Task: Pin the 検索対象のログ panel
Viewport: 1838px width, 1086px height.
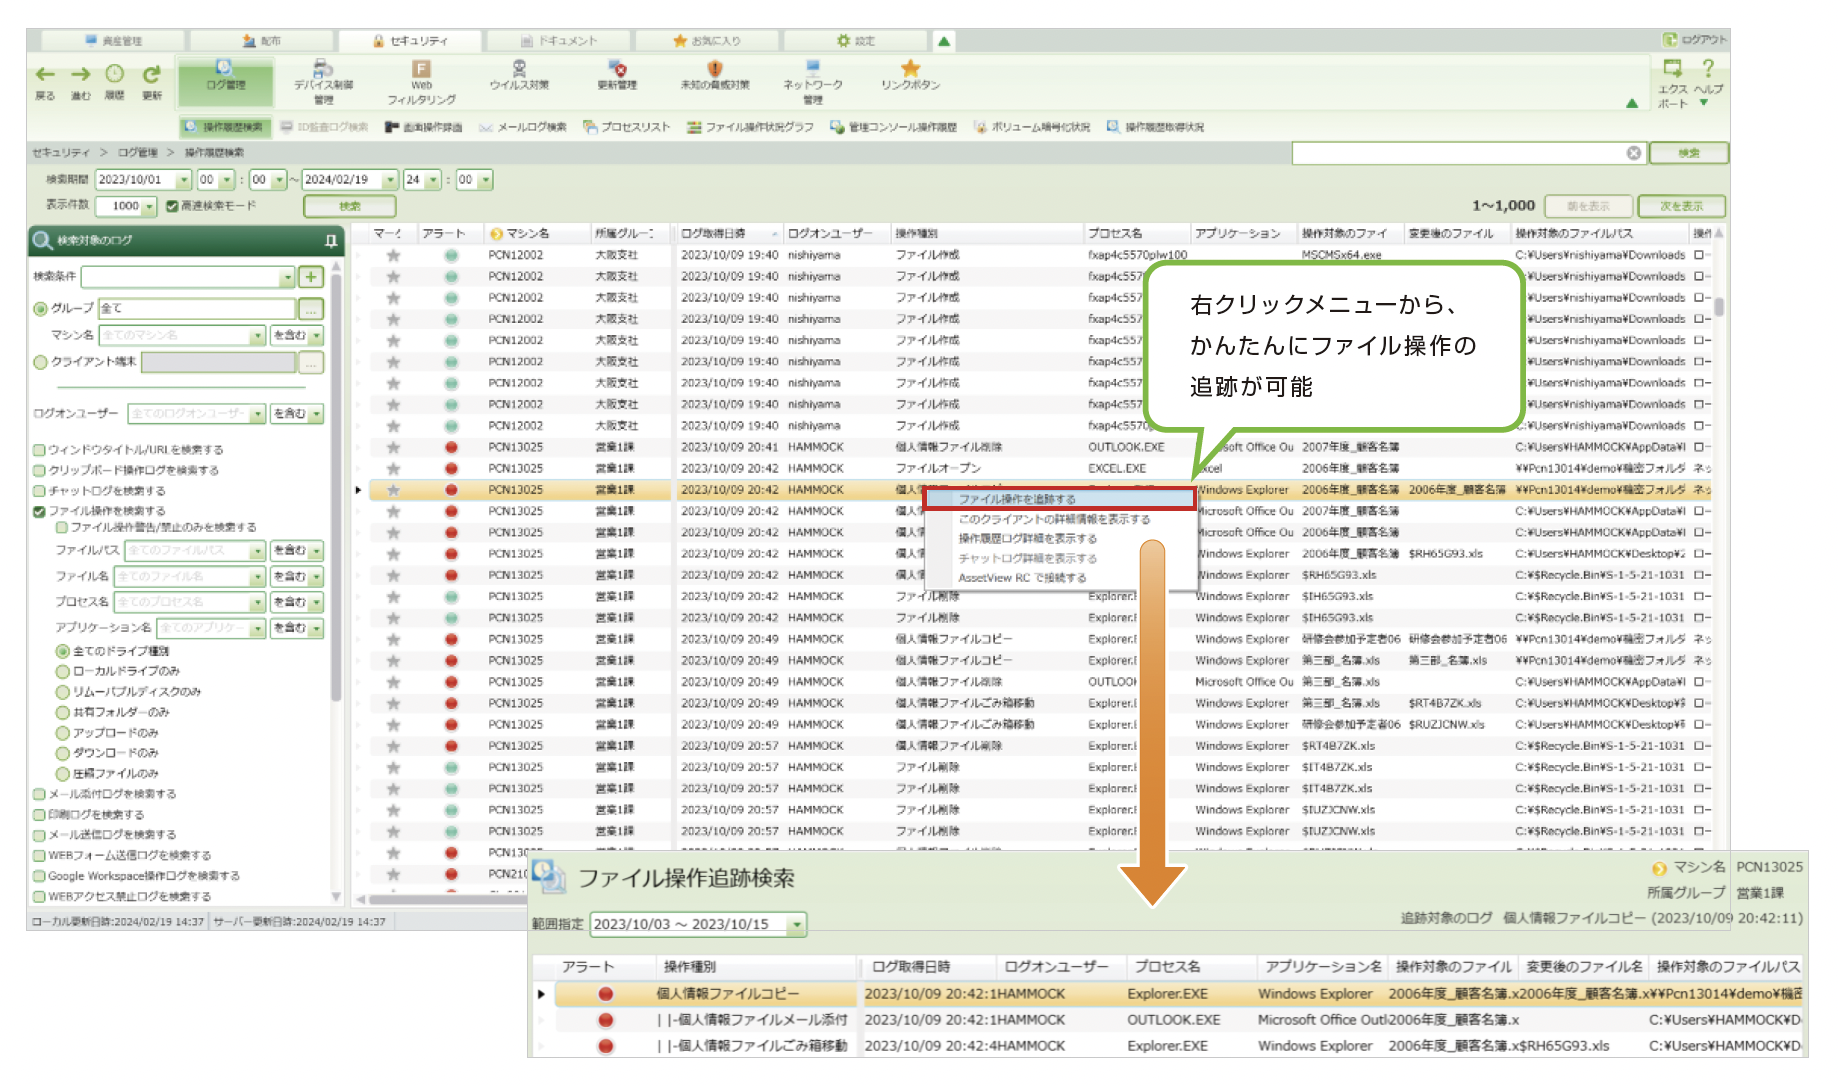Action: 331,241
